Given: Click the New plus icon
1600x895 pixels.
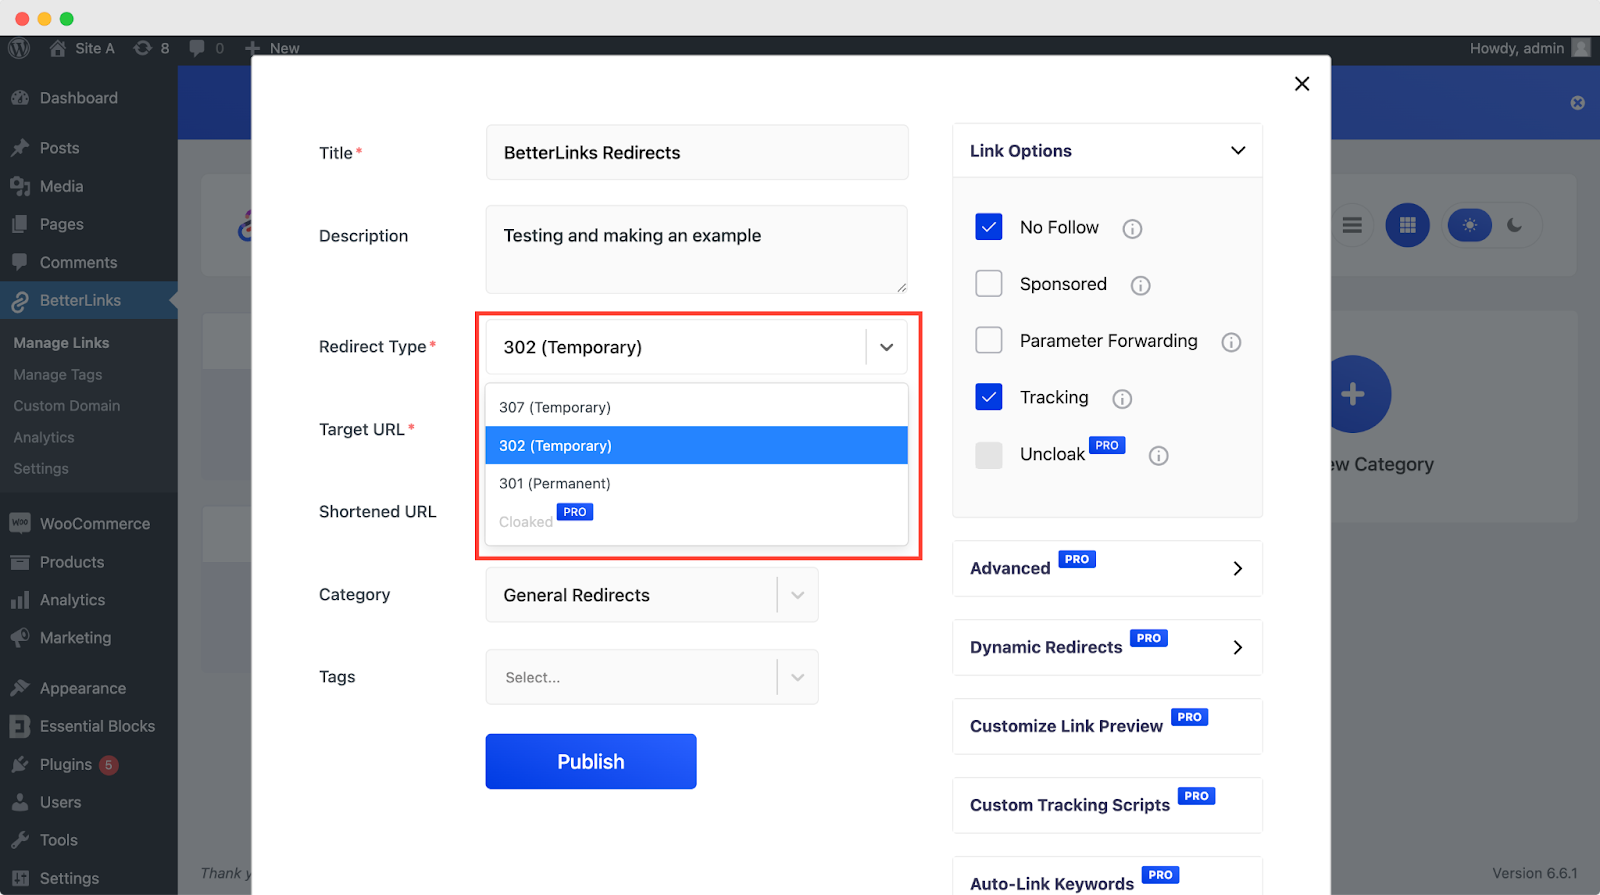Looking at the screenshot, I should (252, 48).
